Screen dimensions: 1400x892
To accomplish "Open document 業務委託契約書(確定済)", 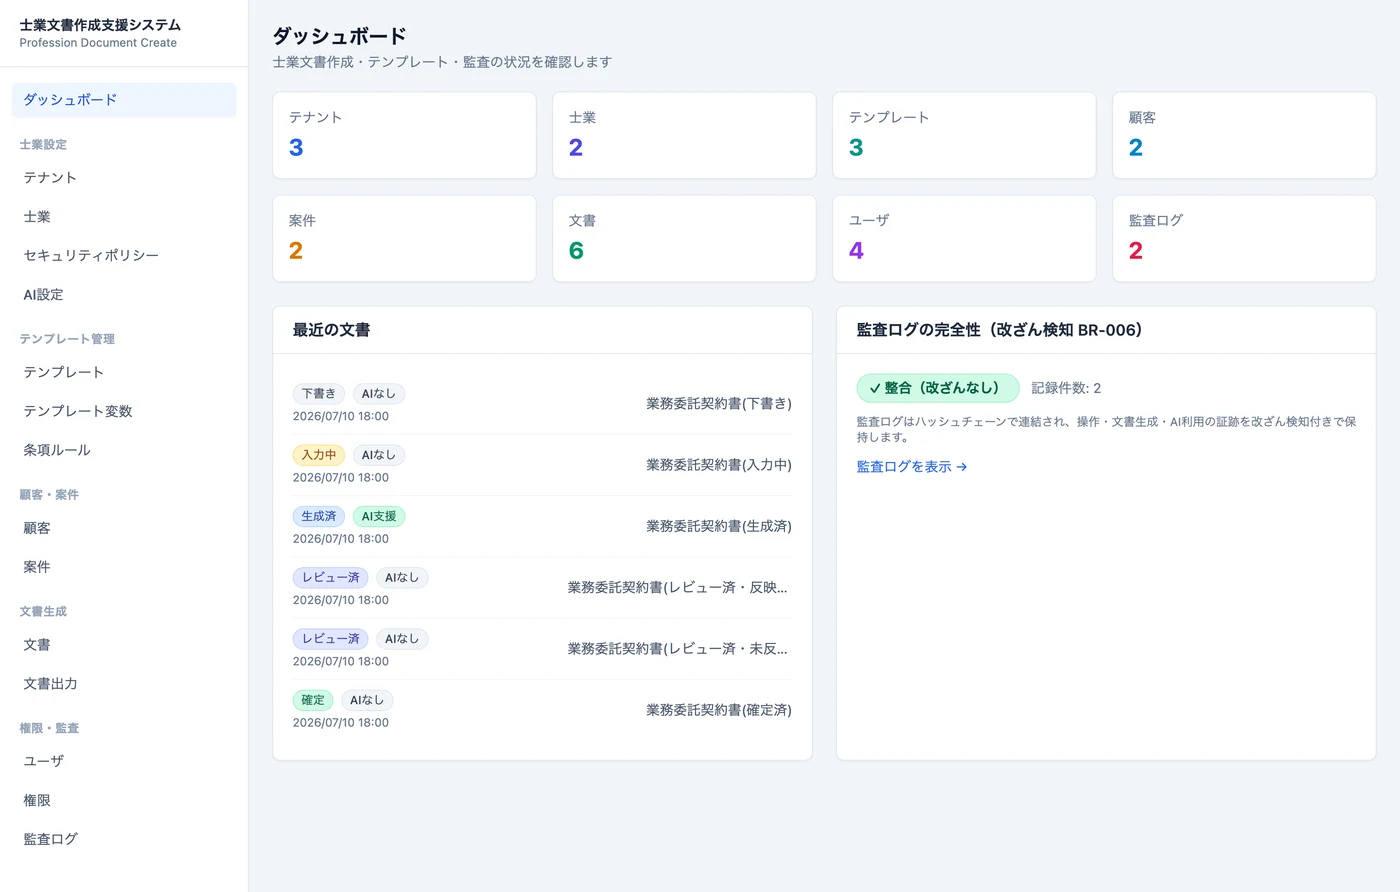I will pos(719,710).
